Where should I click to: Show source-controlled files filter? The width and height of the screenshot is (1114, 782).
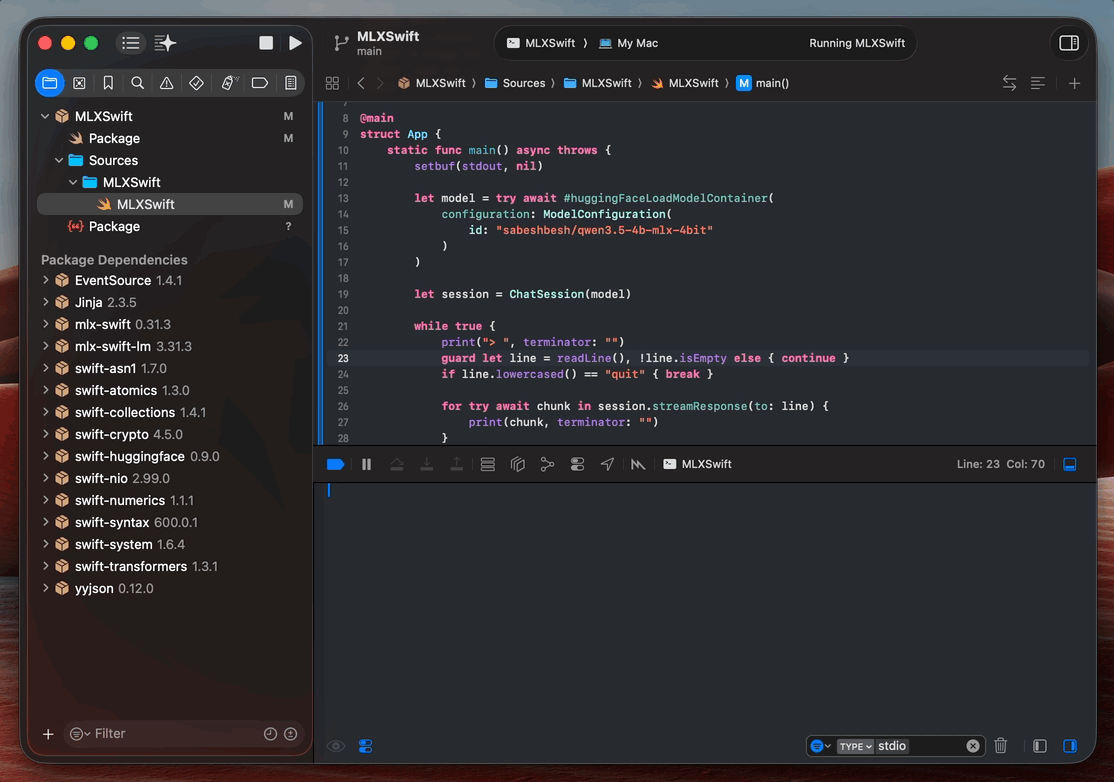pyautogui.click(x=291, y=734)
